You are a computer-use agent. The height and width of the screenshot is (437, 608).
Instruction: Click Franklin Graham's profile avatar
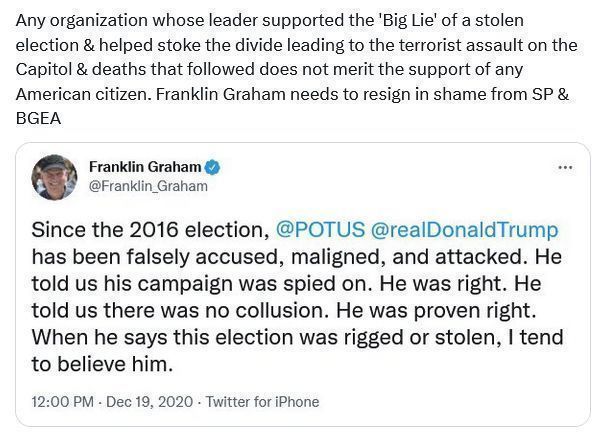point(54,177)
